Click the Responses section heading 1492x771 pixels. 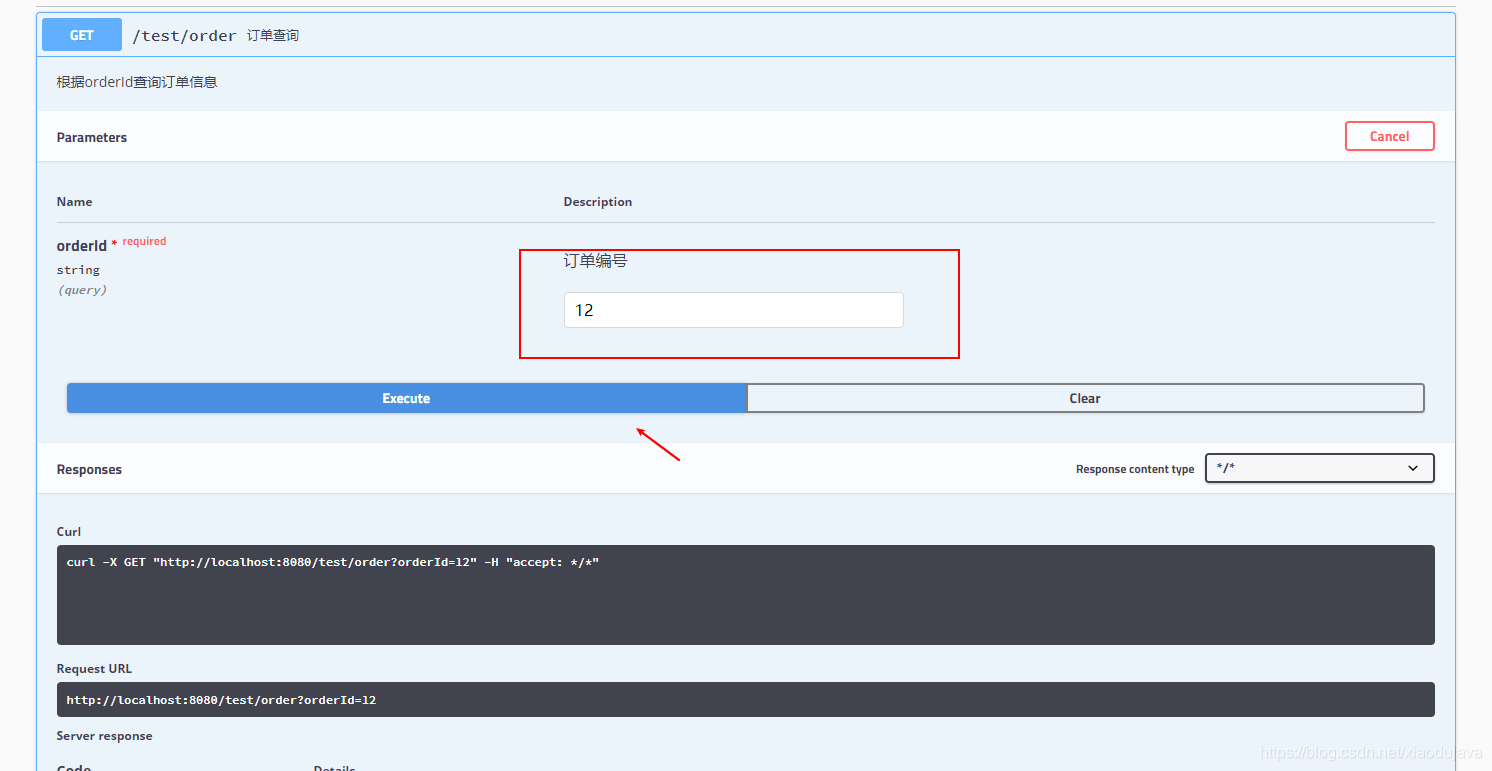point(89,469)
